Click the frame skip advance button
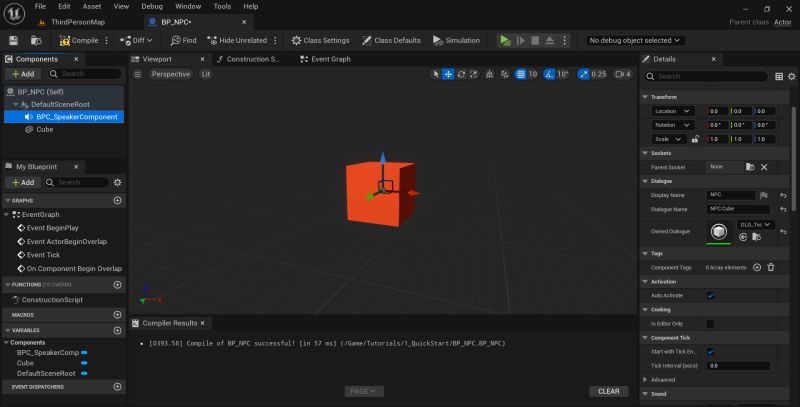The image size is (800, 407). [520, 40]
